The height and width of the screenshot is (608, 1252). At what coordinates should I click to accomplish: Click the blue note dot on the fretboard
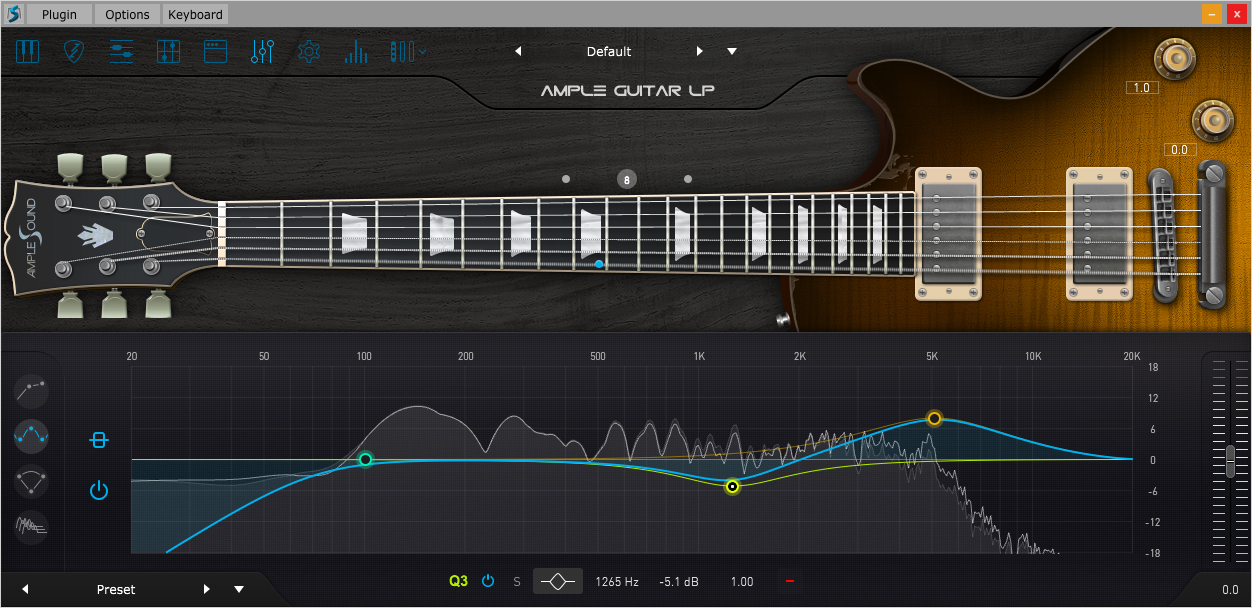tap(599, 264)
